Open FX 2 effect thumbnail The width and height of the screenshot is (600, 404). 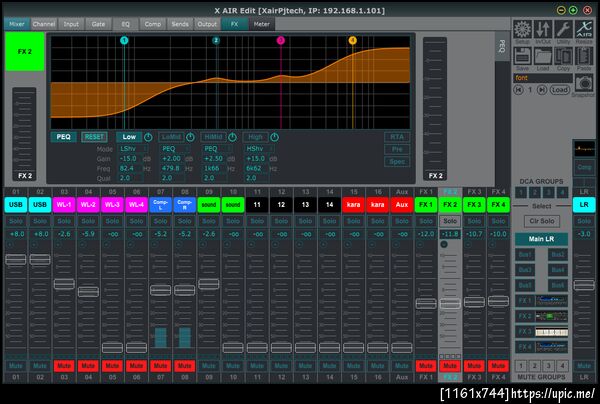click(551, 316)
